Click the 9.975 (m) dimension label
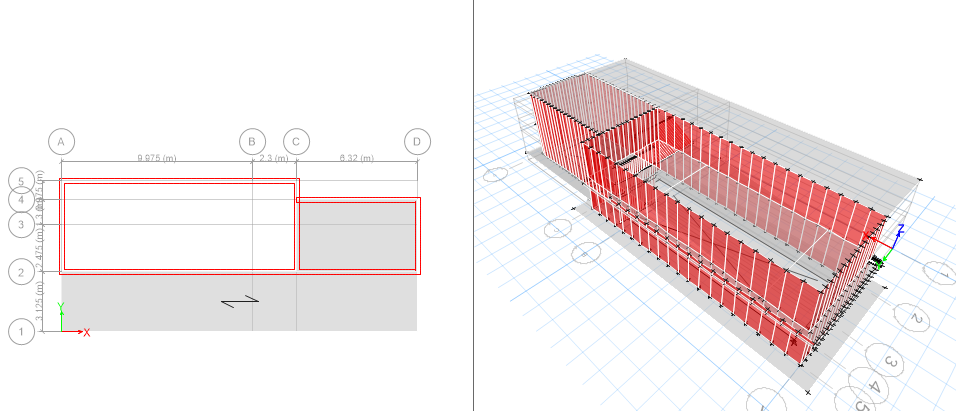 click(156, 158)
